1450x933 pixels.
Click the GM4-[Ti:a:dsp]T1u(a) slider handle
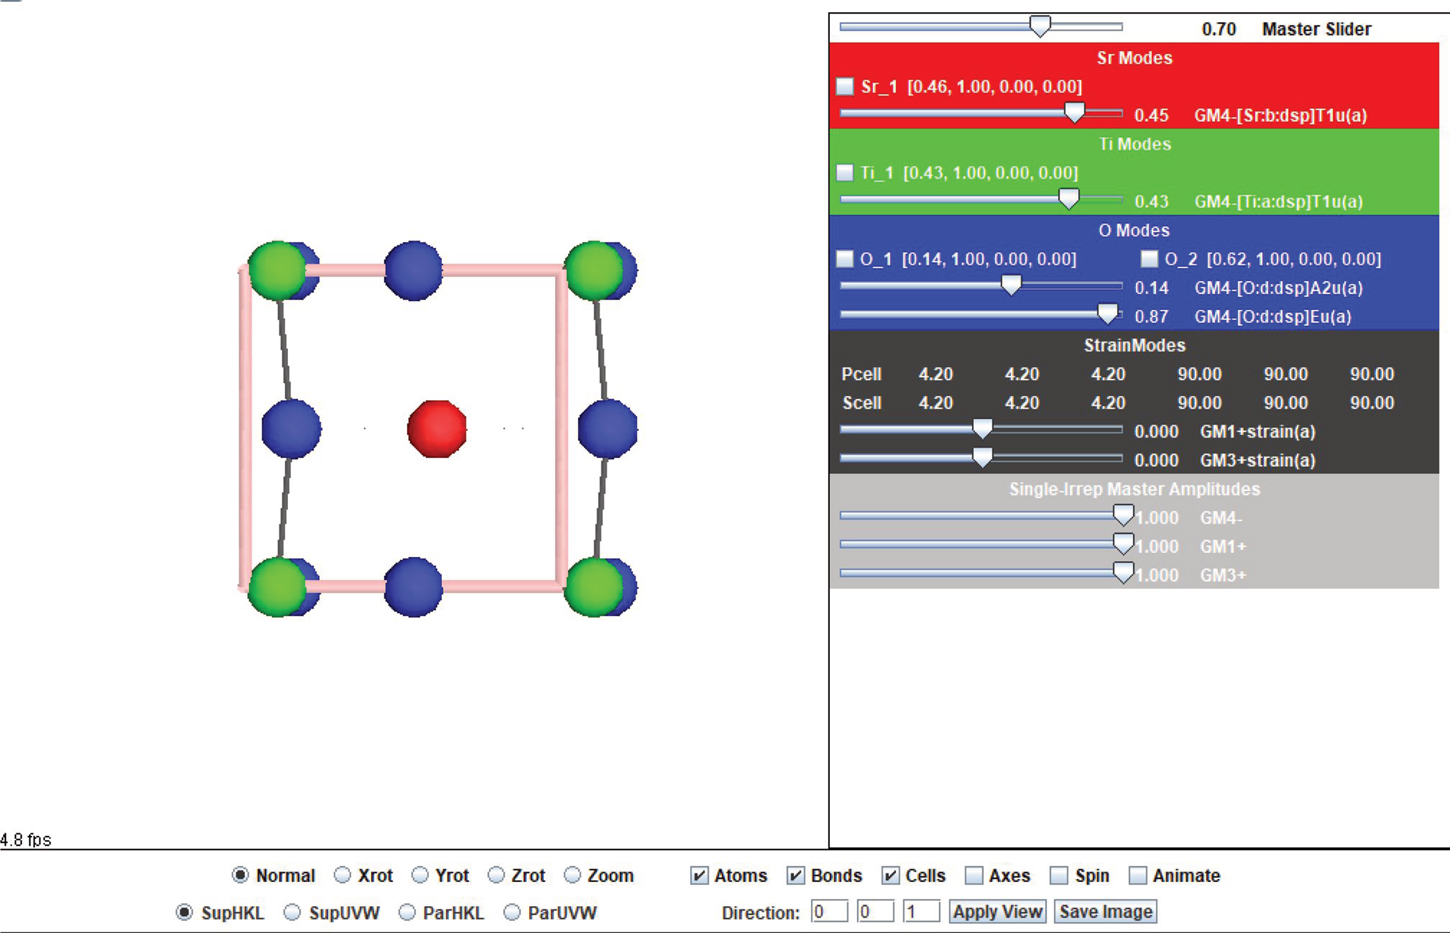tap(1069, 198)
